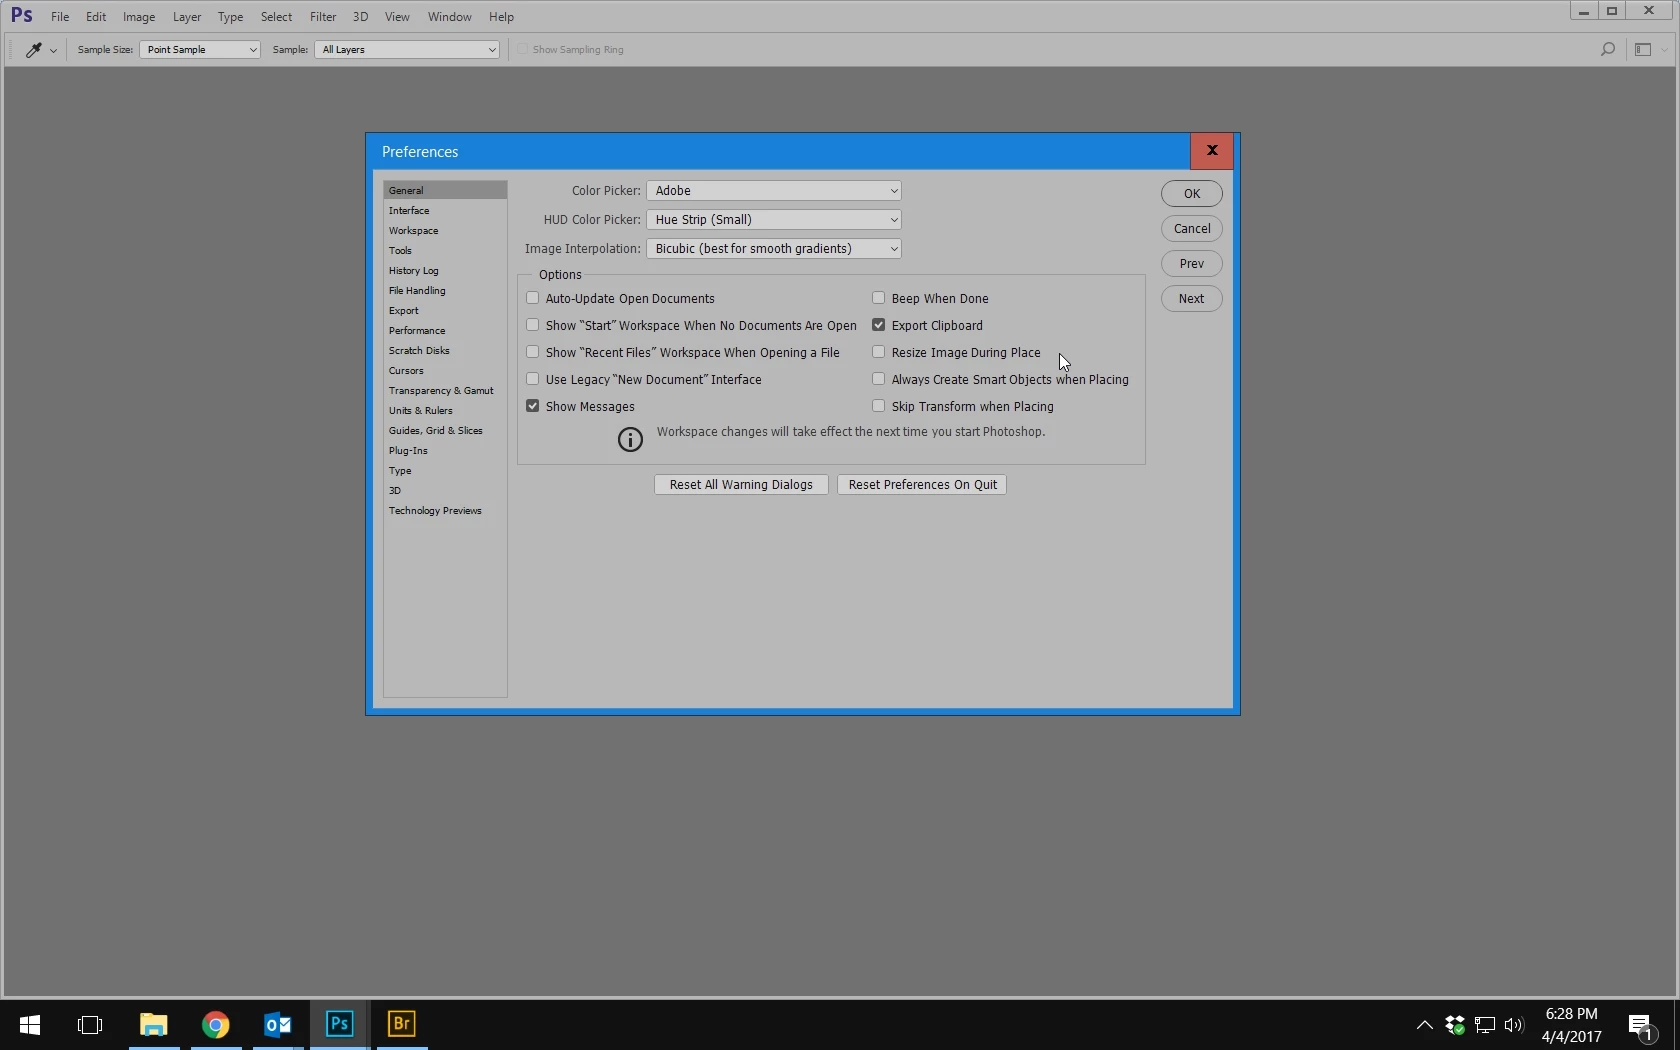Viewport: 1680px width, 1050px height.
Task: Open the Window menu
Action: 450,17
